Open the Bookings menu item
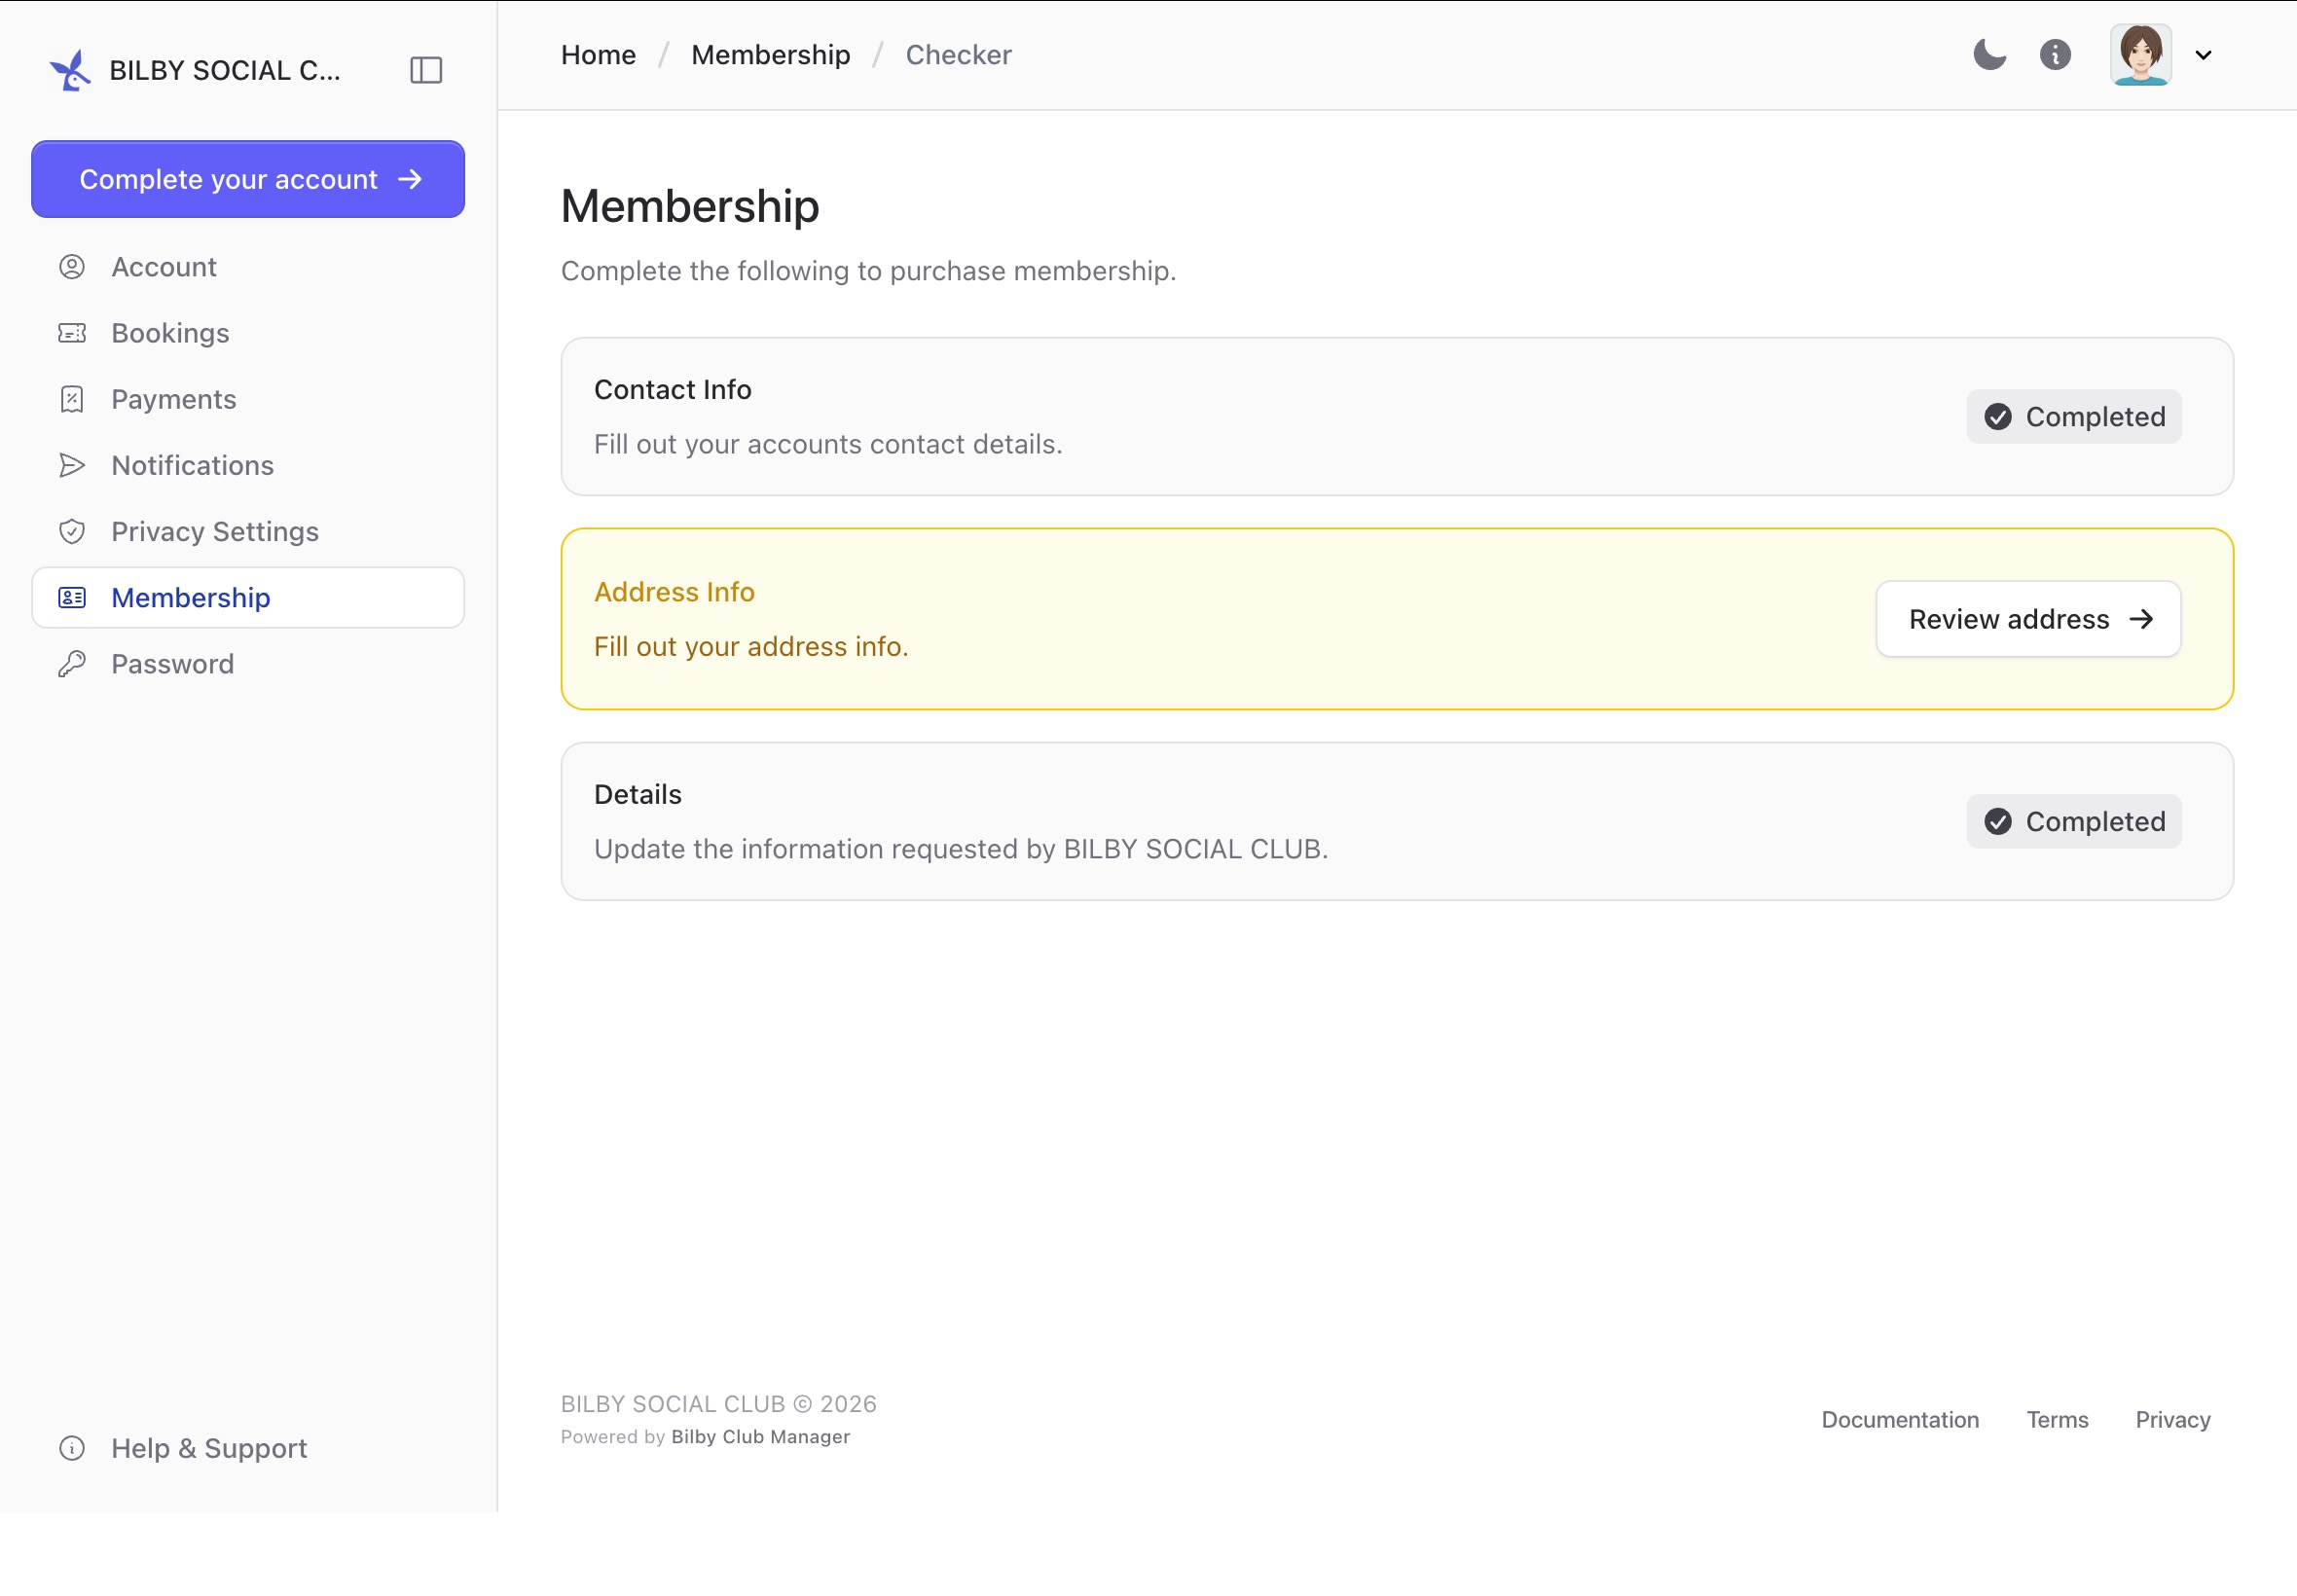This screenshot has height=1596, width=2297. [248, 333]
